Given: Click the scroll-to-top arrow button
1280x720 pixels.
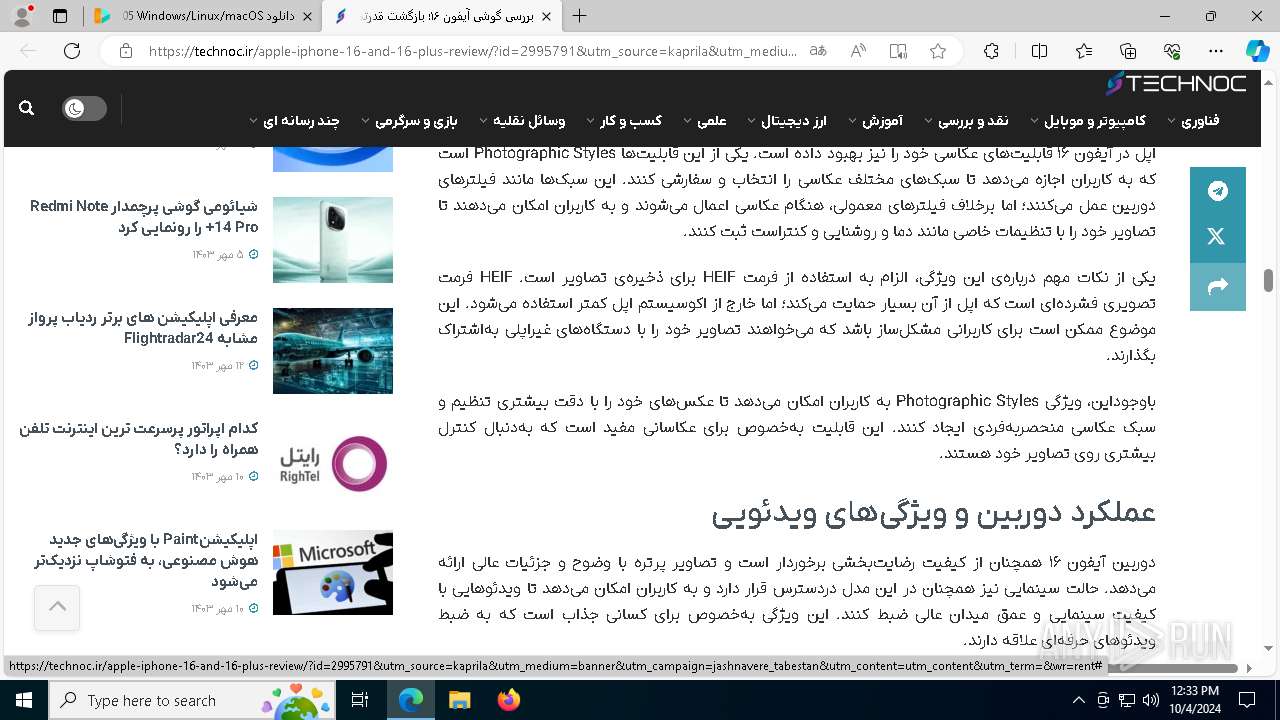Looking at the screenshot, I should pyautogui.click(x=57, y=607).
